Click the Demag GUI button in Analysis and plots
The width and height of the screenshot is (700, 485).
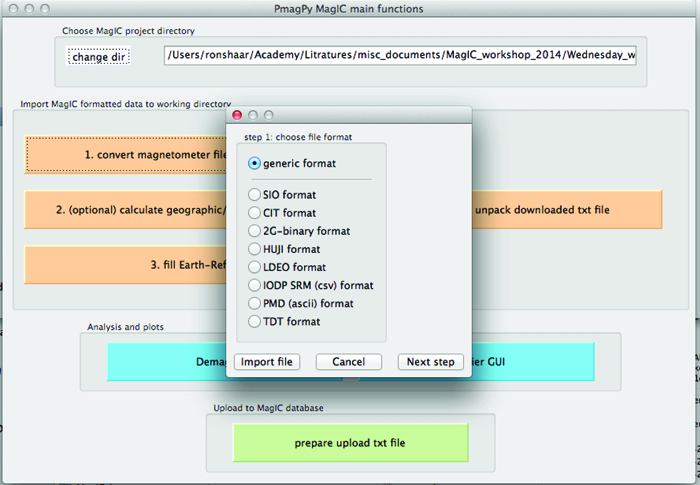click(167, 362)
